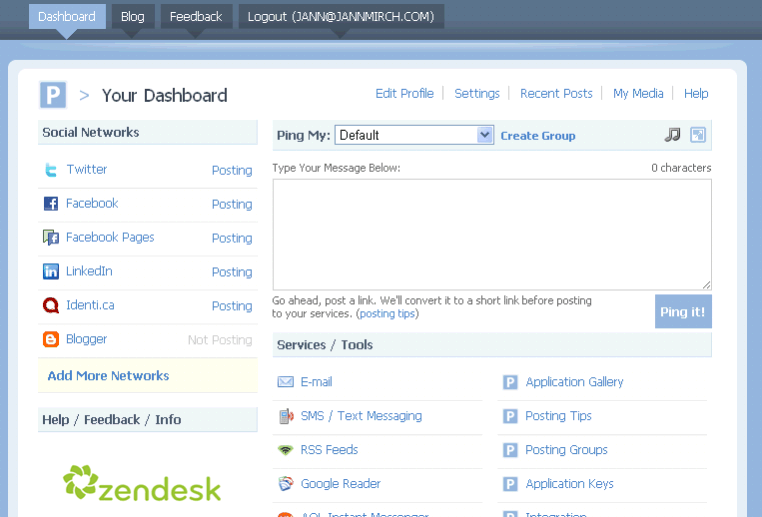Open the Dashboard tab
Screen dimensions: 762x517
click(x=67, y=17)
